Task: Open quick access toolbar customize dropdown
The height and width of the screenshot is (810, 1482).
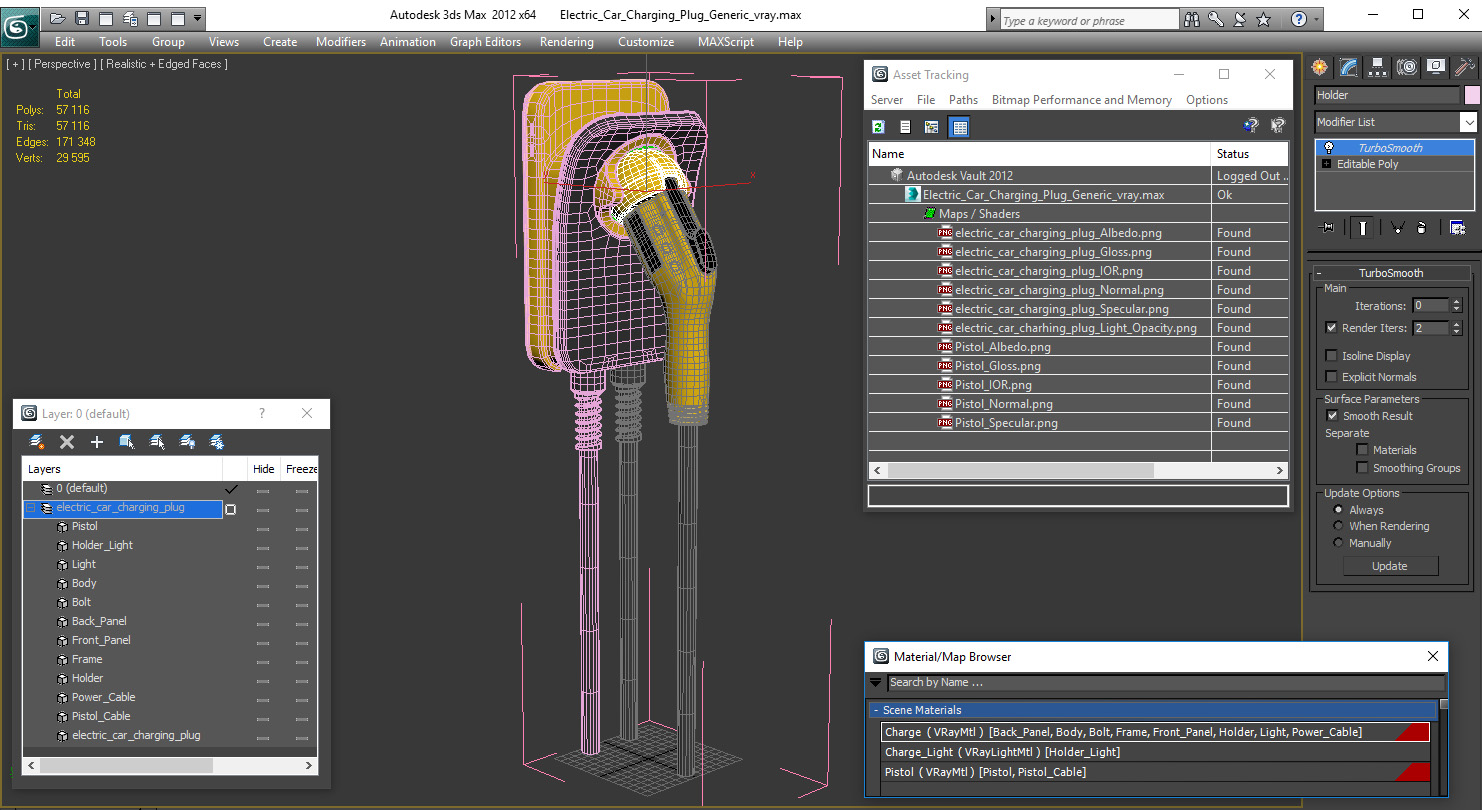Action: pyautogui.click(x=198, y=18)
